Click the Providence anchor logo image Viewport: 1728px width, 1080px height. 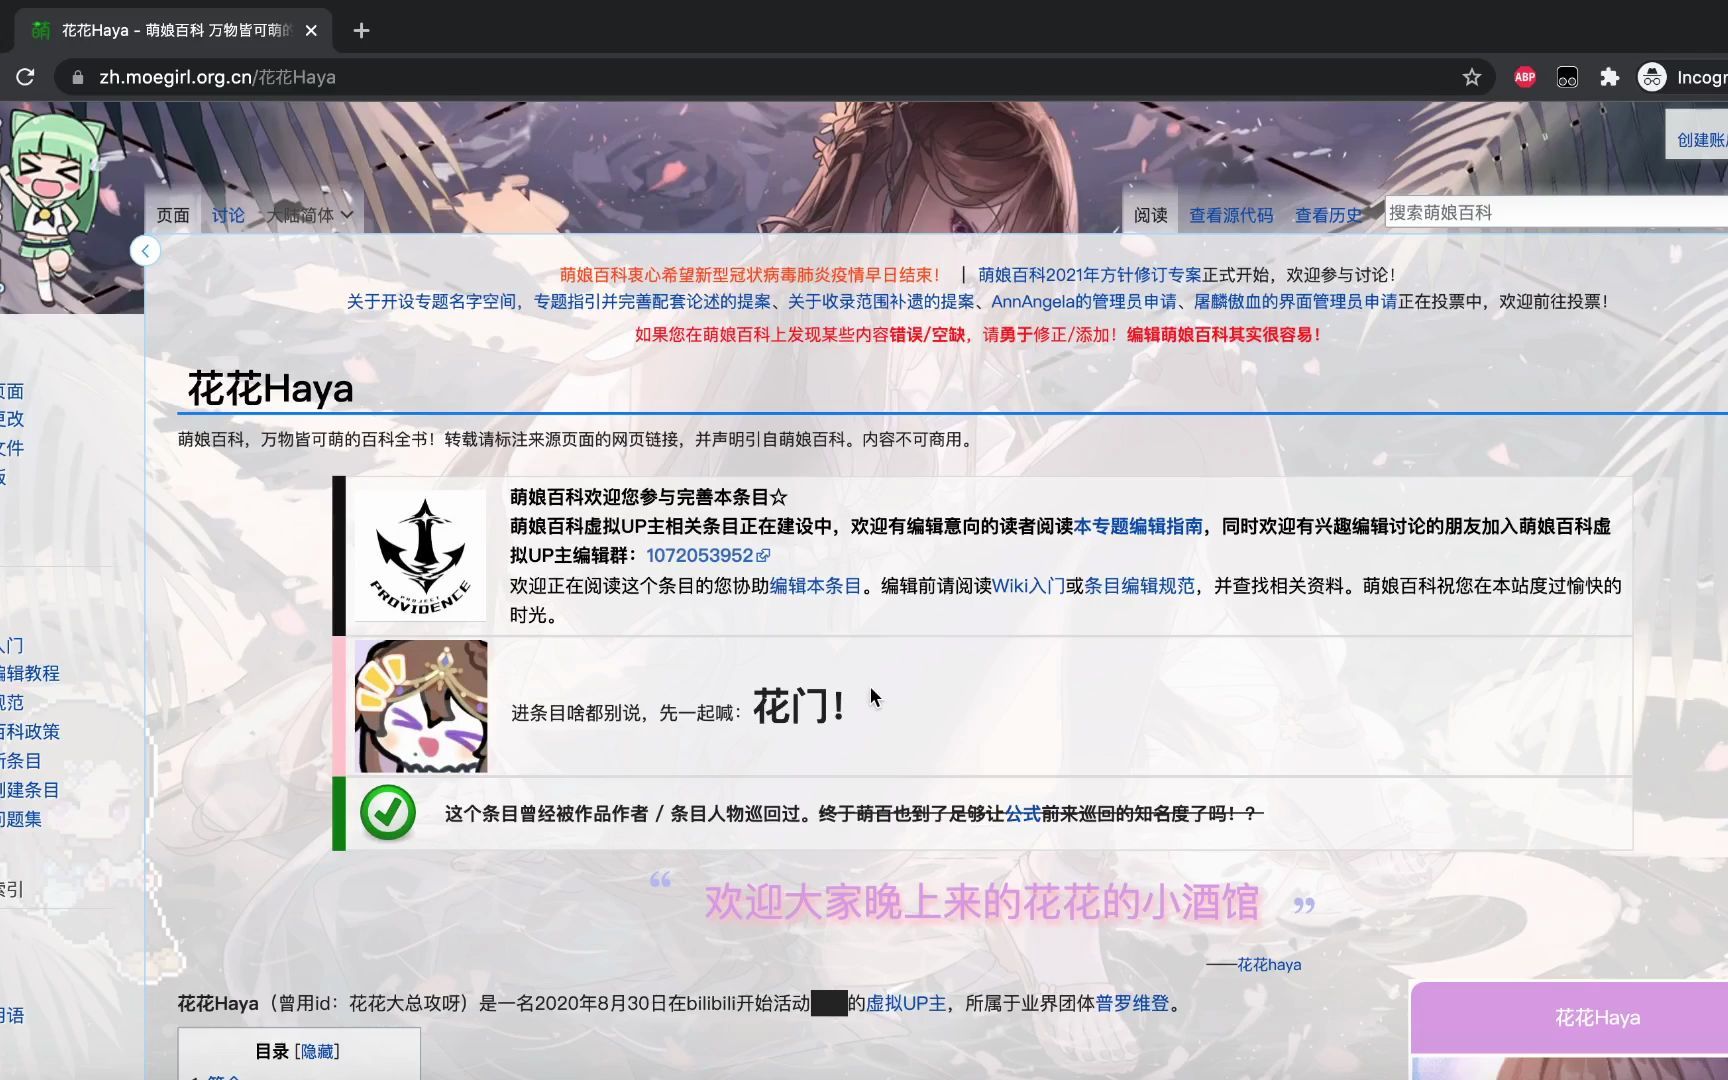coord(421,556)
